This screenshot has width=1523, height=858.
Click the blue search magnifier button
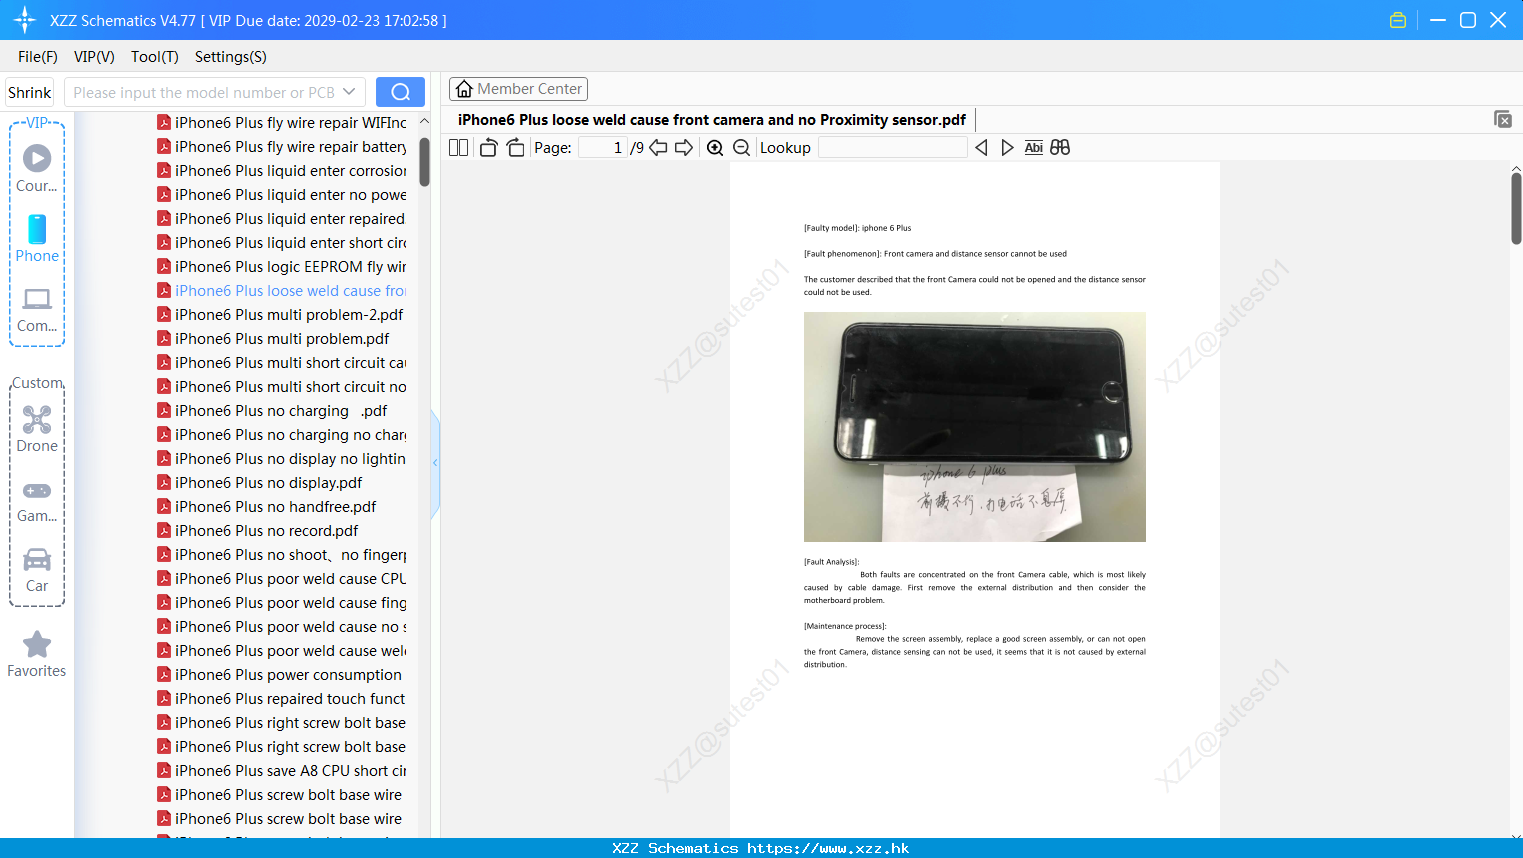(400, 92)
